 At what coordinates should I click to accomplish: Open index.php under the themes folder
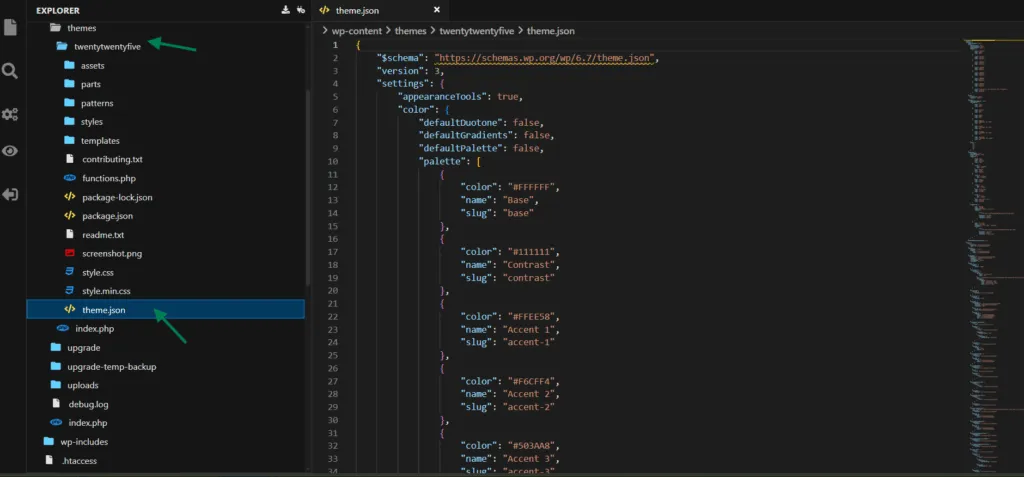(x=95, y=329)
